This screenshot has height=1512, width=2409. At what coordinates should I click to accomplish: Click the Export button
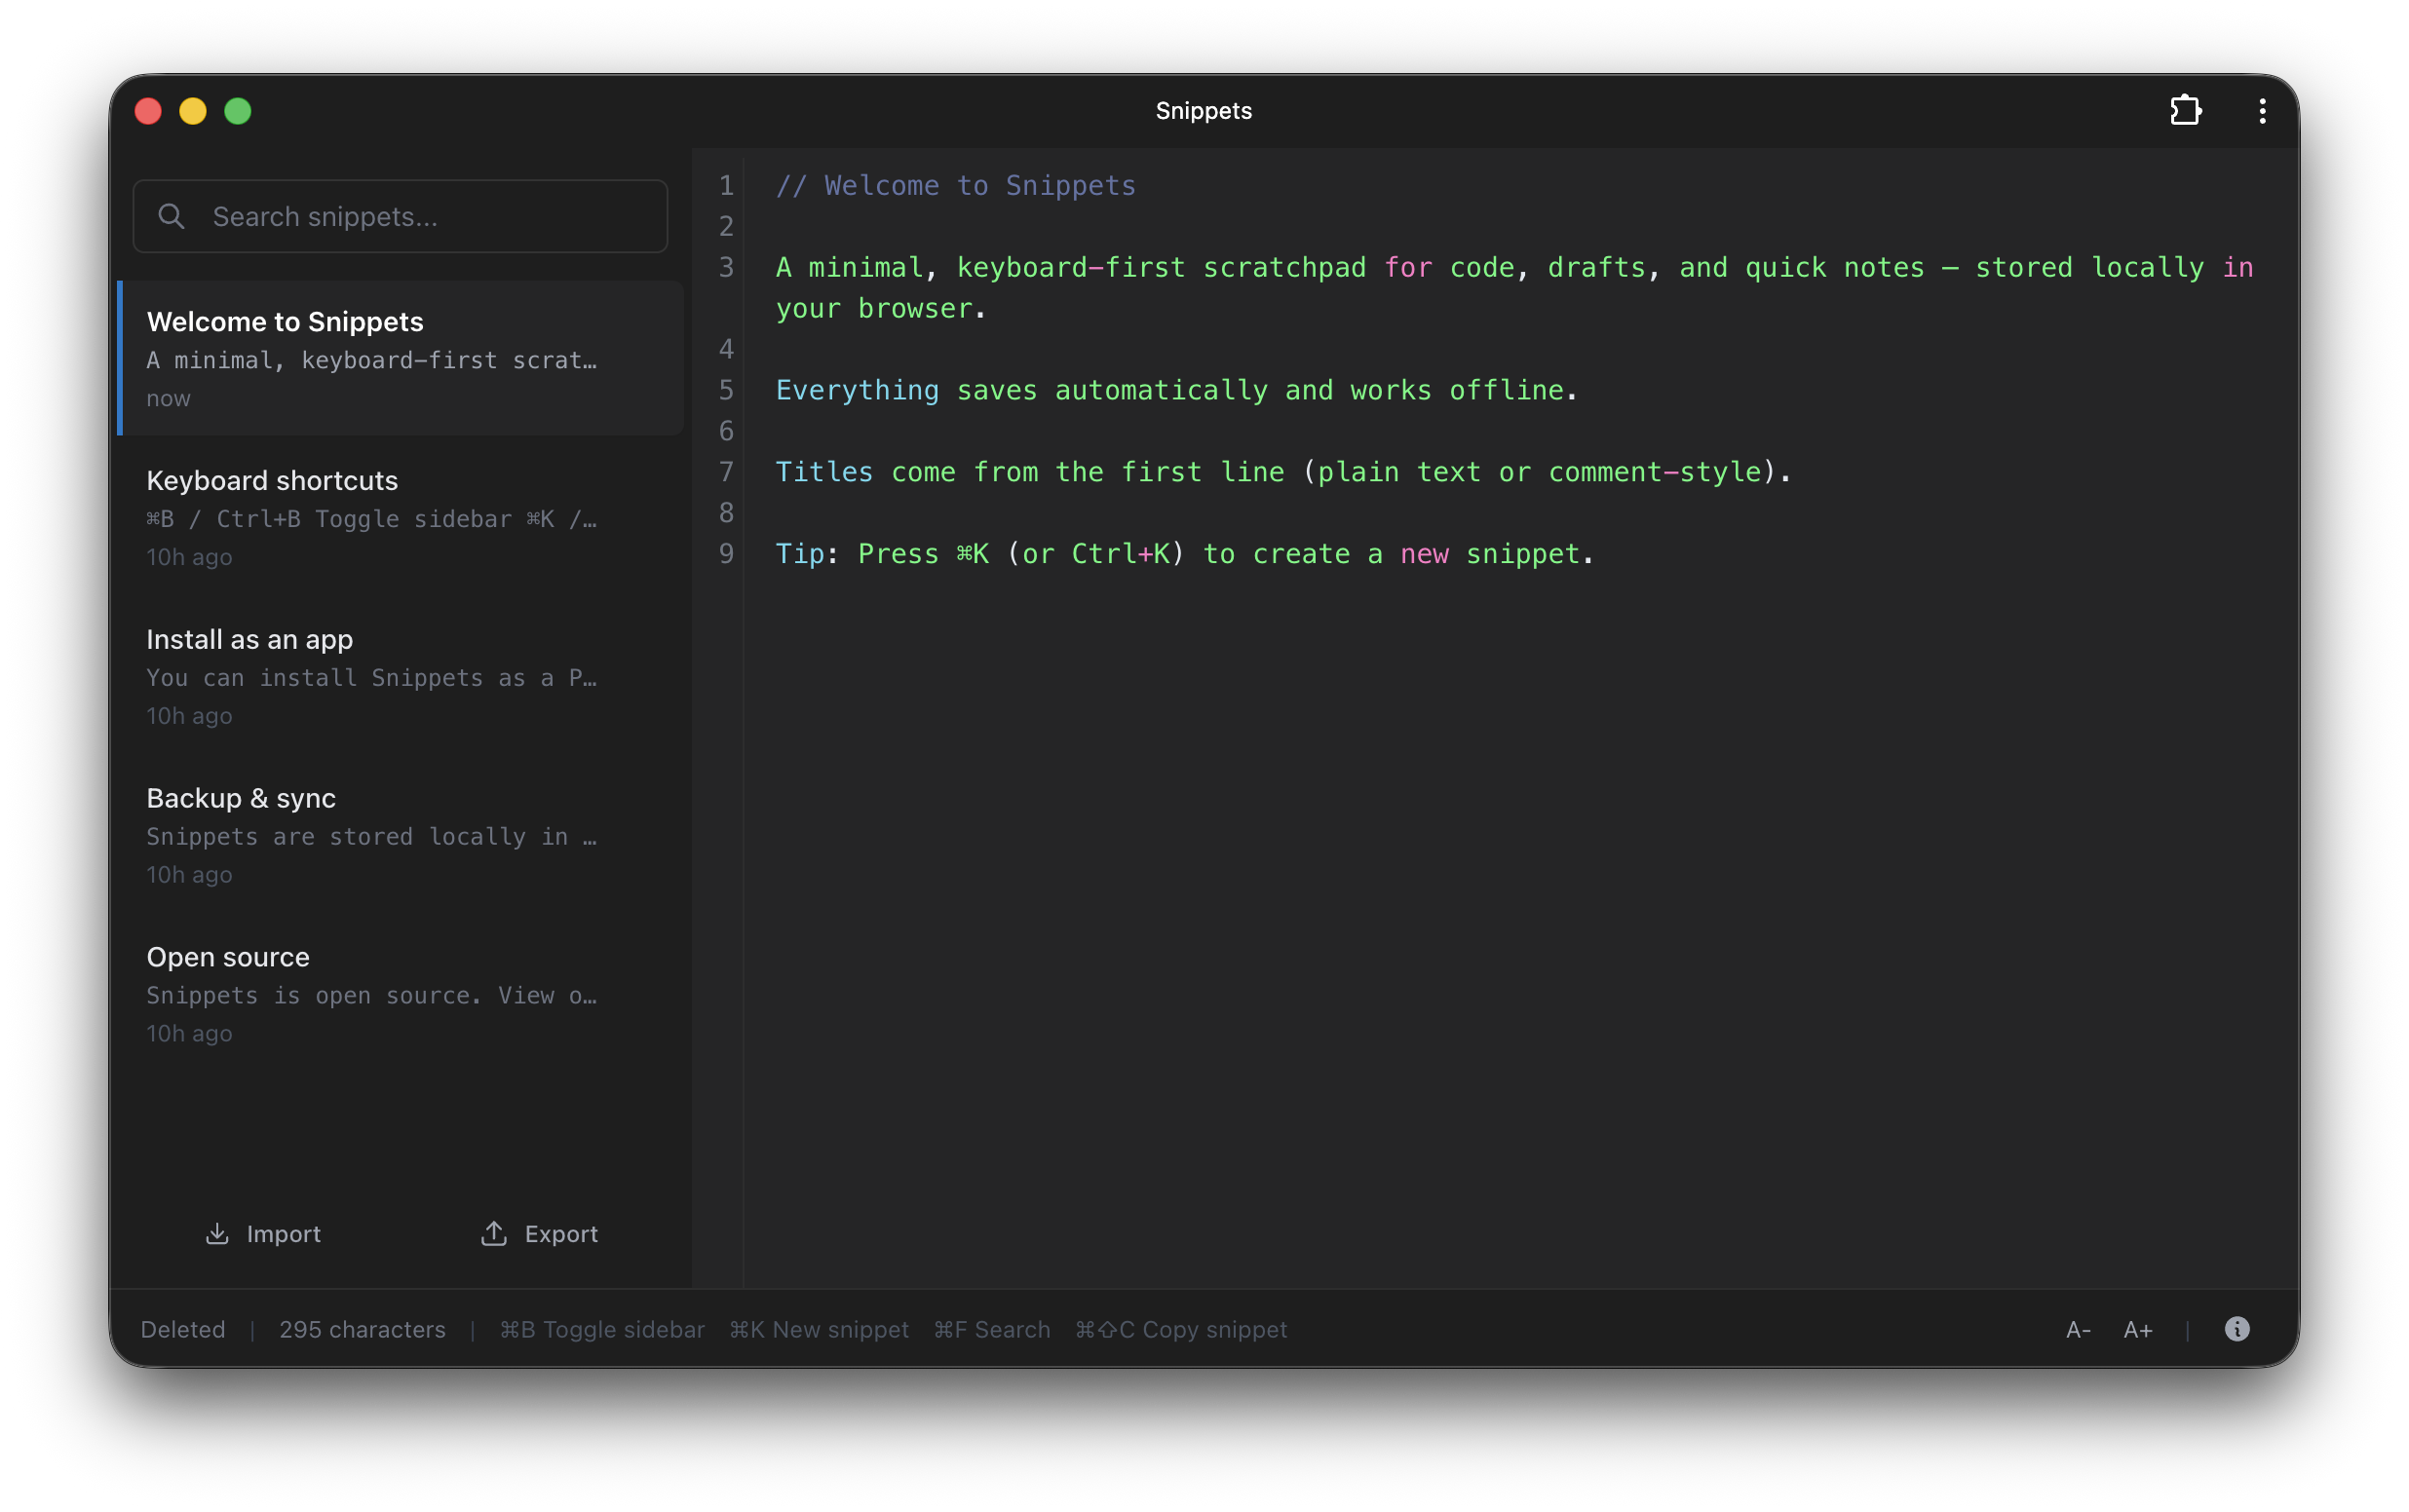(x=539, y=1233)
